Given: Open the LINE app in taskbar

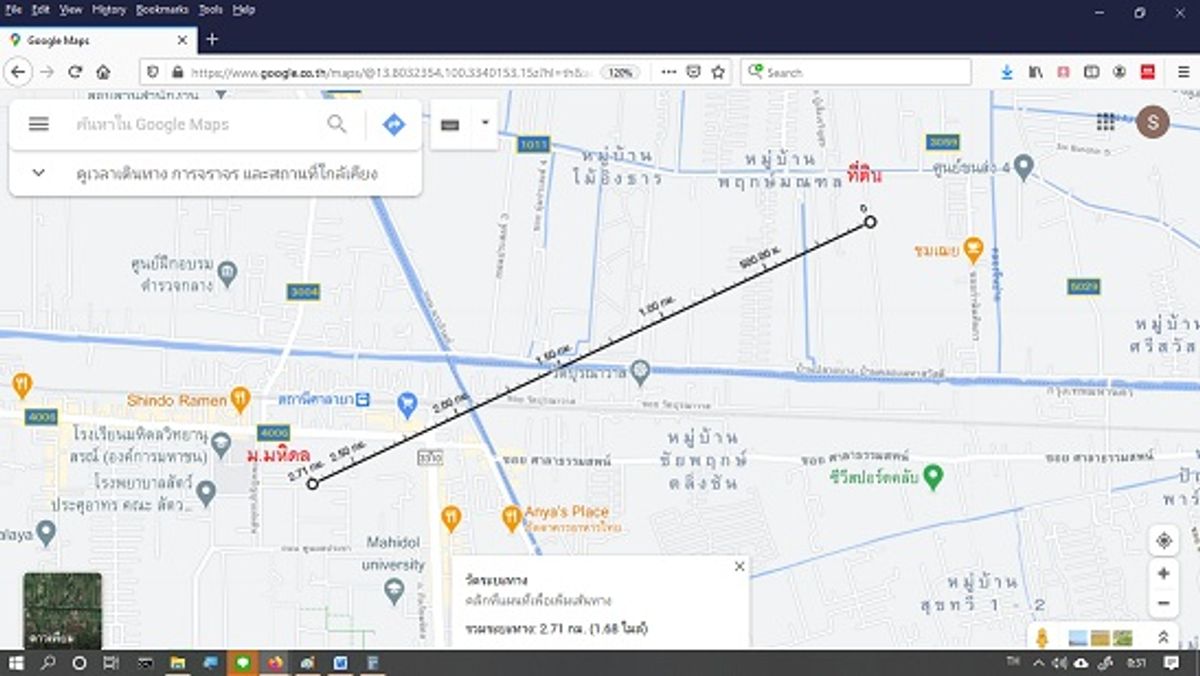Looking at the screenshot, I should click(242, 662).
